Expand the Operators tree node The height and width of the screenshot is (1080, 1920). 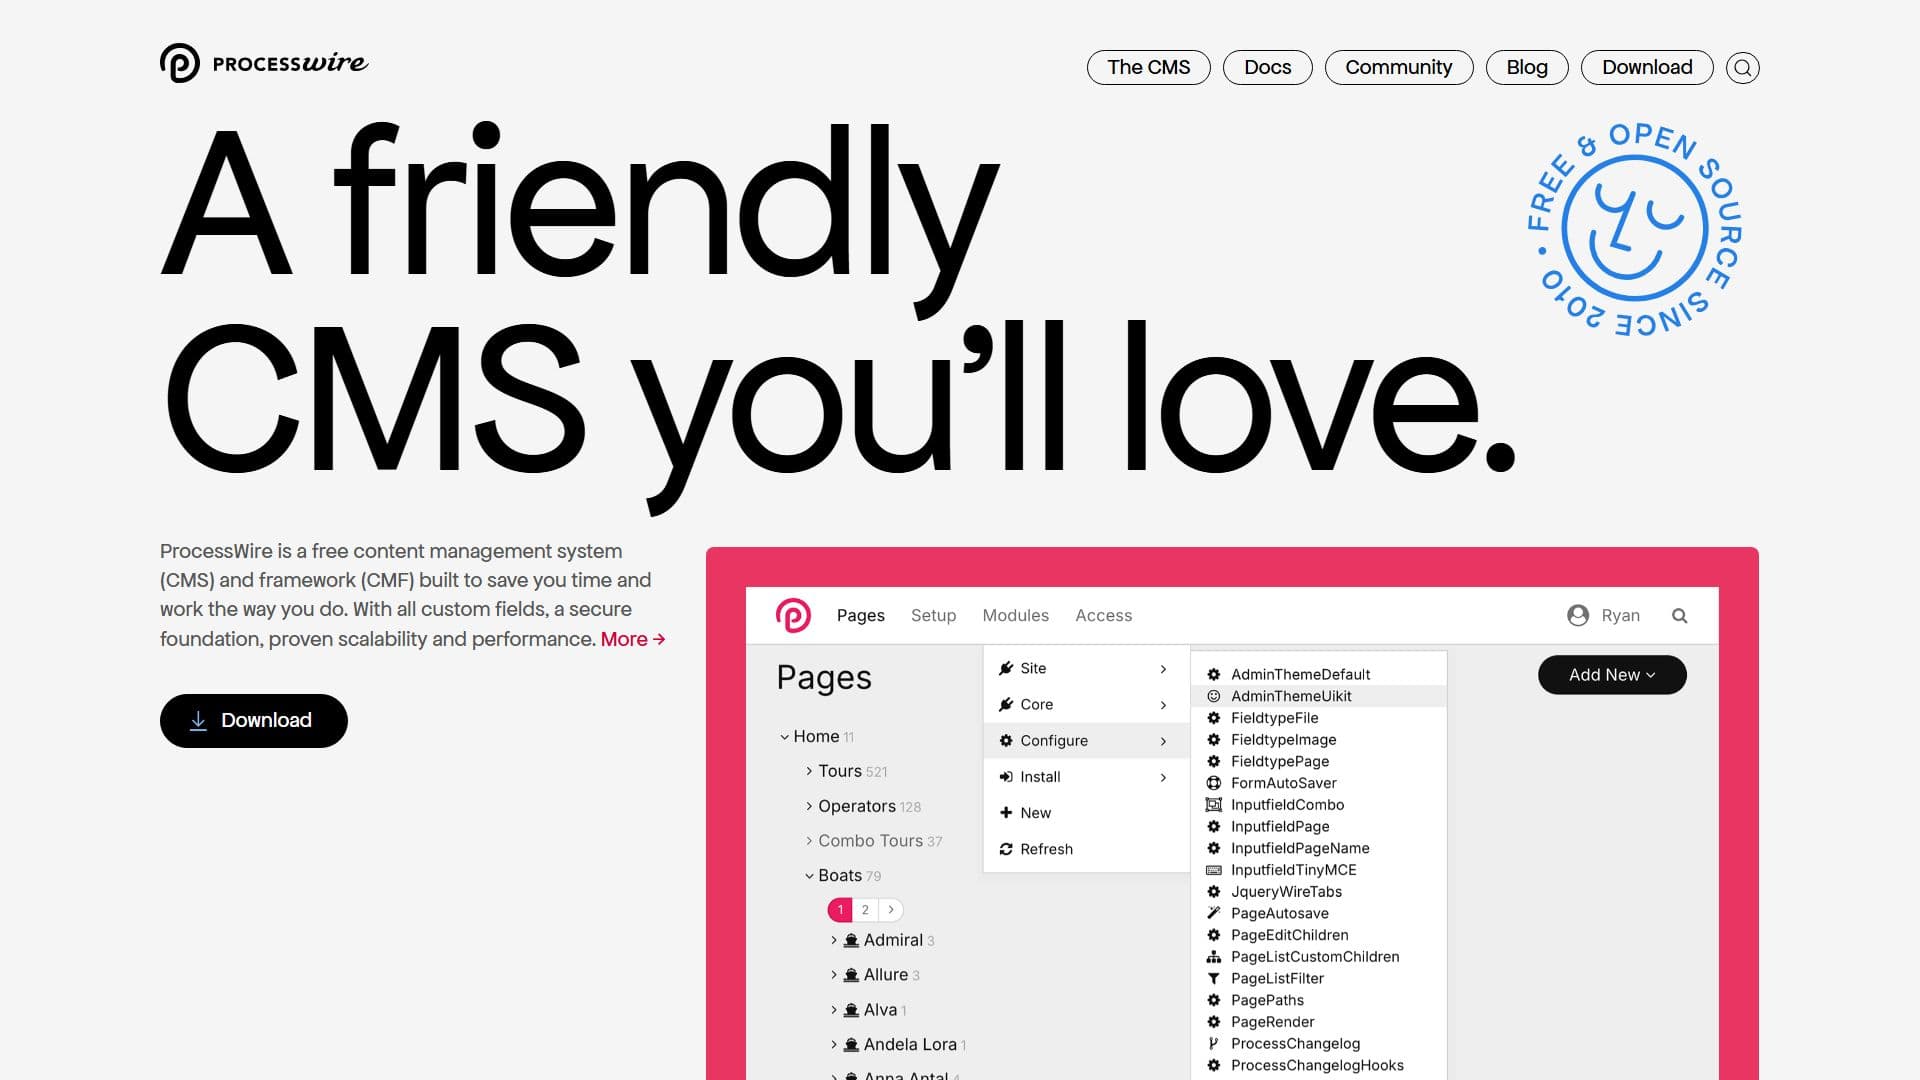[x=809, y=806]
